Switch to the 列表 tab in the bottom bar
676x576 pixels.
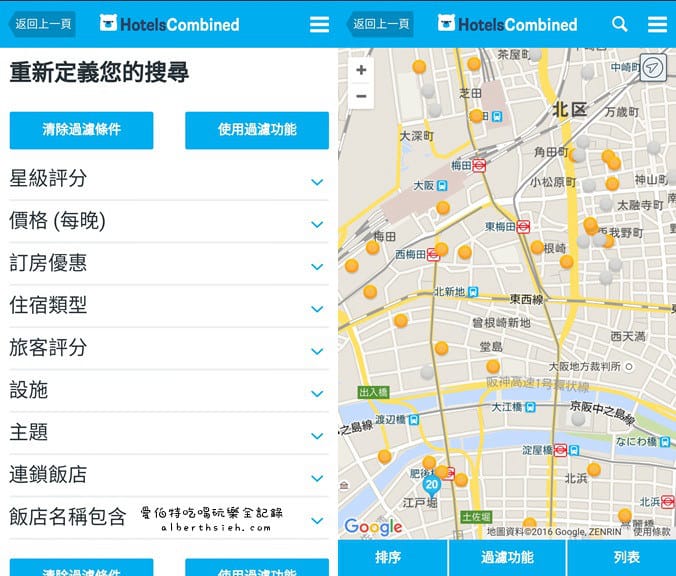(622, 557)
